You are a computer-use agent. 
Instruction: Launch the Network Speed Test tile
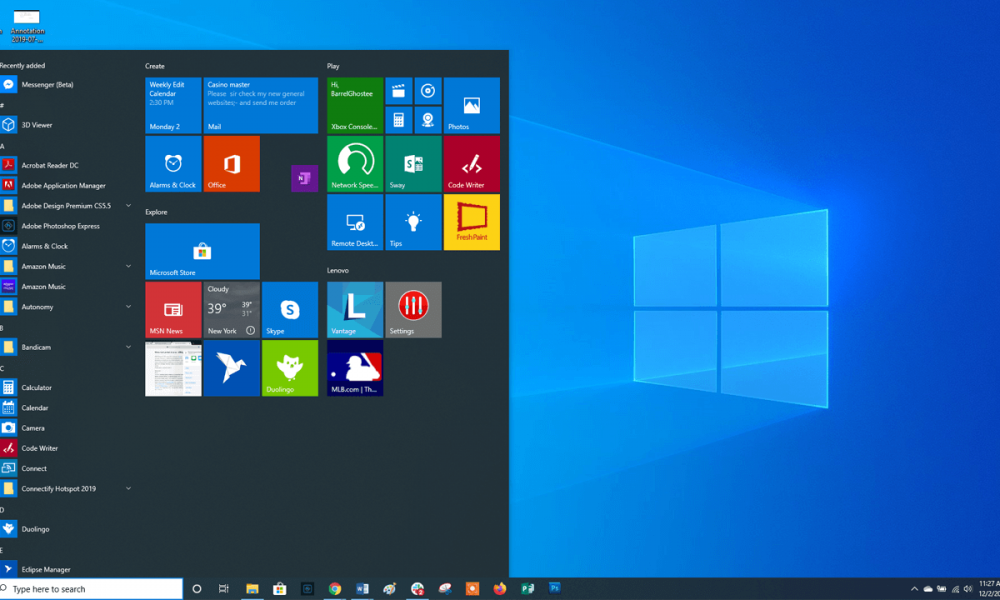coord(355,164)
